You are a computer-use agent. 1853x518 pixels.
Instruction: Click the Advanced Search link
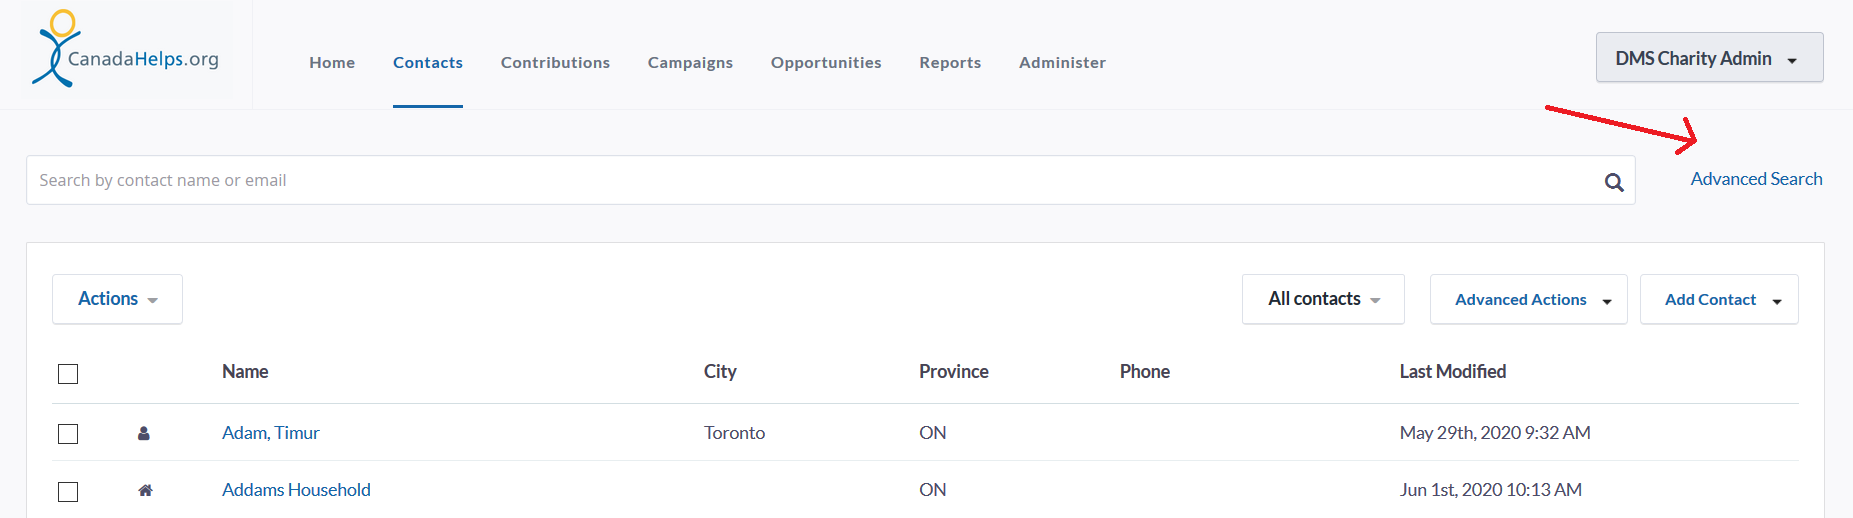point(1756,179)
